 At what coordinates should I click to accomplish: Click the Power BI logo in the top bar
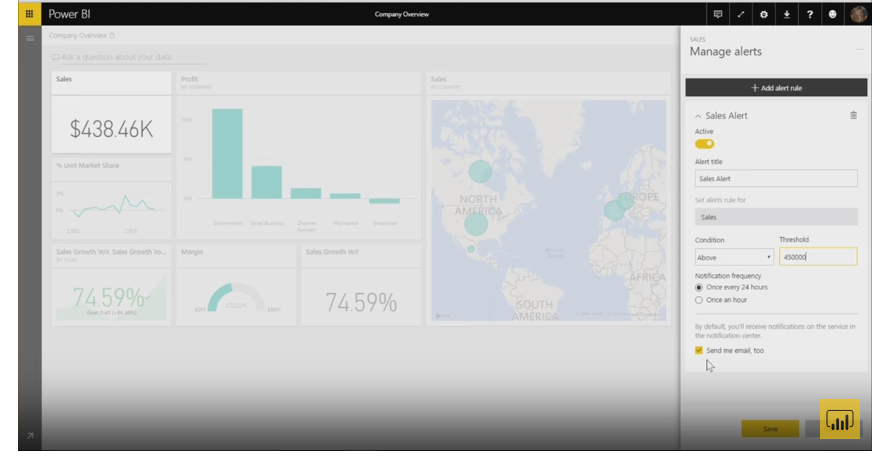pos(69,14)
